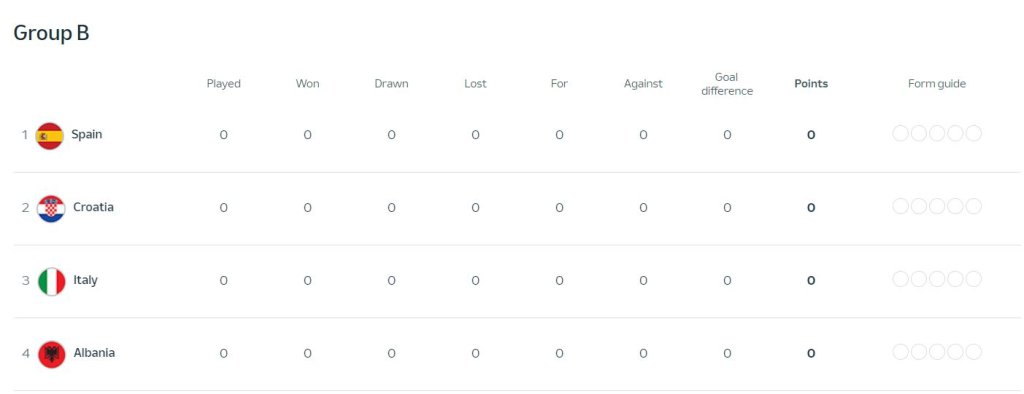The height and width of the screenshot is (394, 1024).
Task: Click the Points column header
Action: click(x=811, y=84)
